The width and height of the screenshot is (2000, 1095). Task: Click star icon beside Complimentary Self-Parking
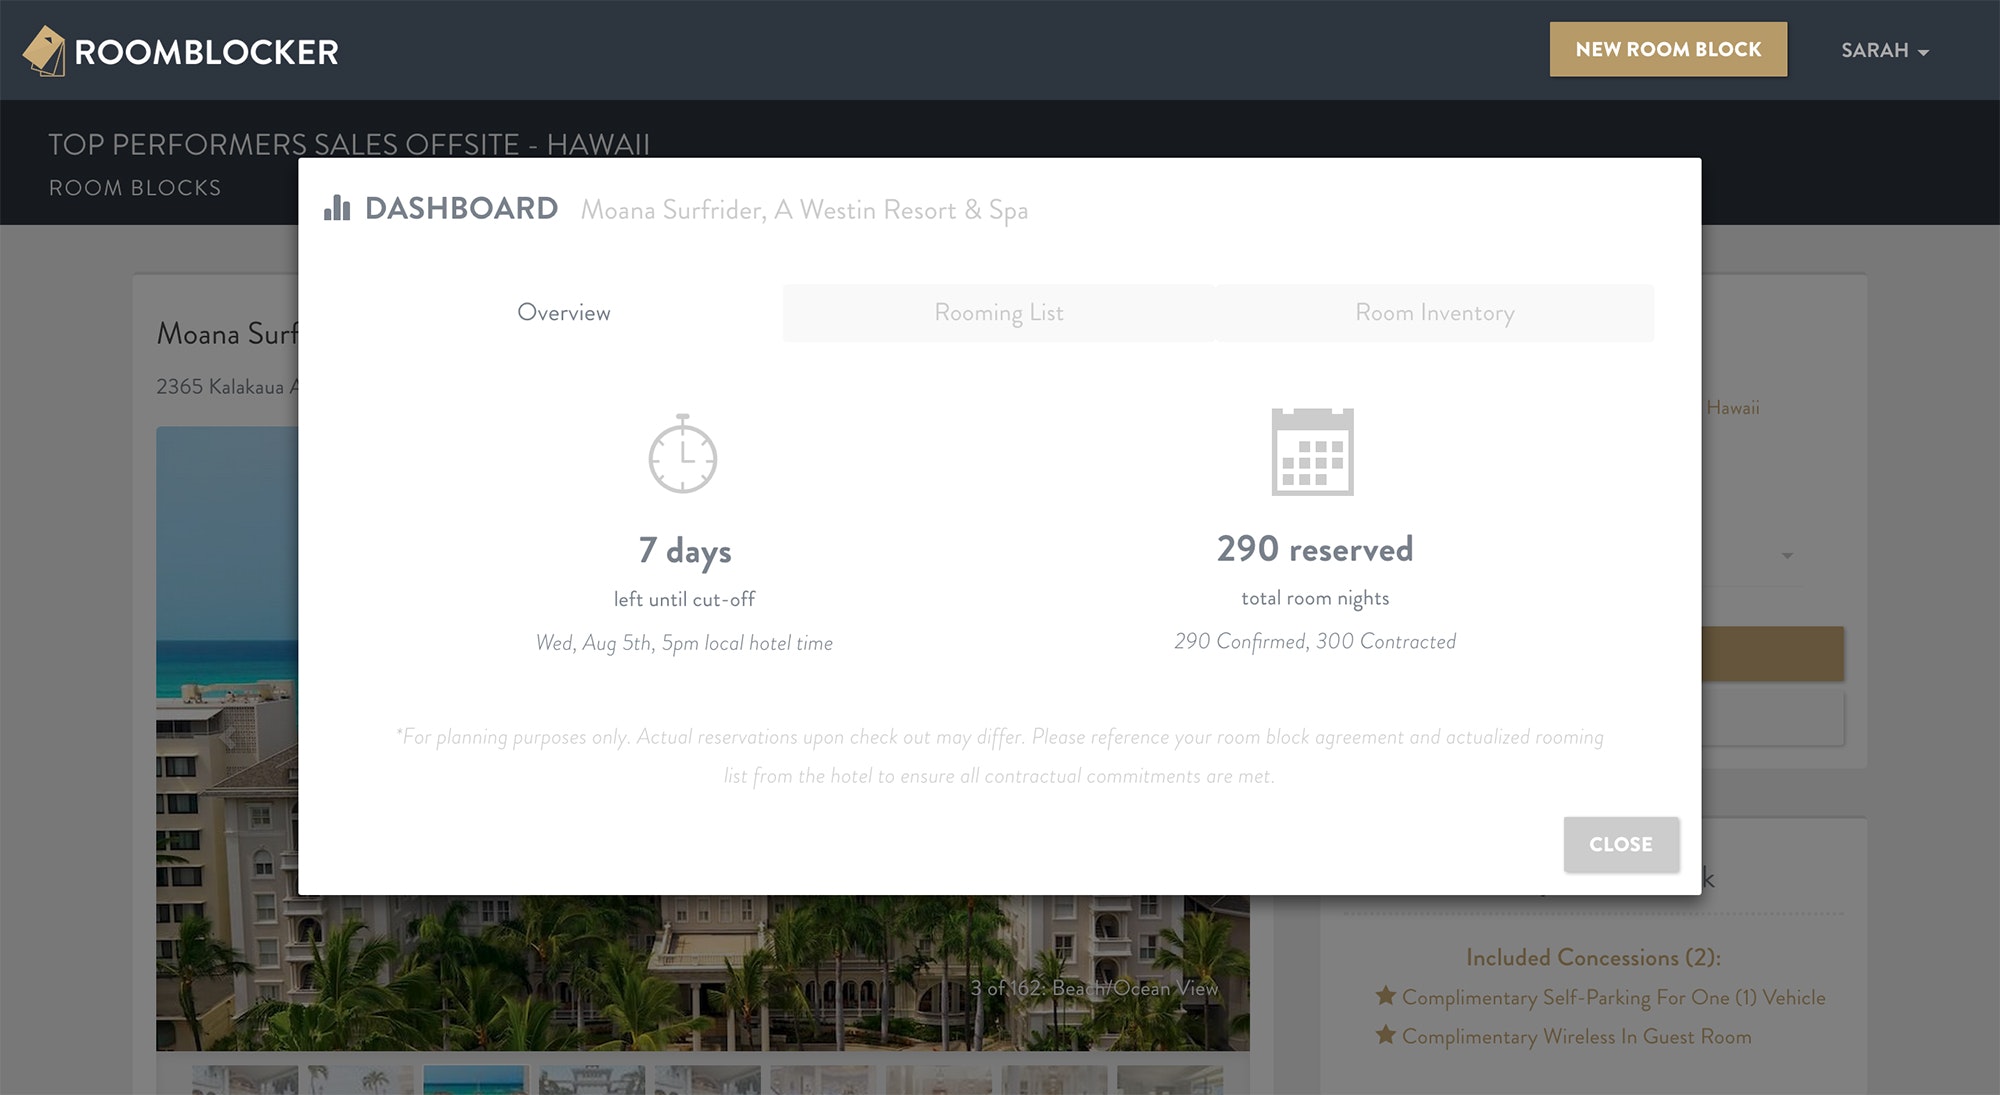pos(1385,996)
